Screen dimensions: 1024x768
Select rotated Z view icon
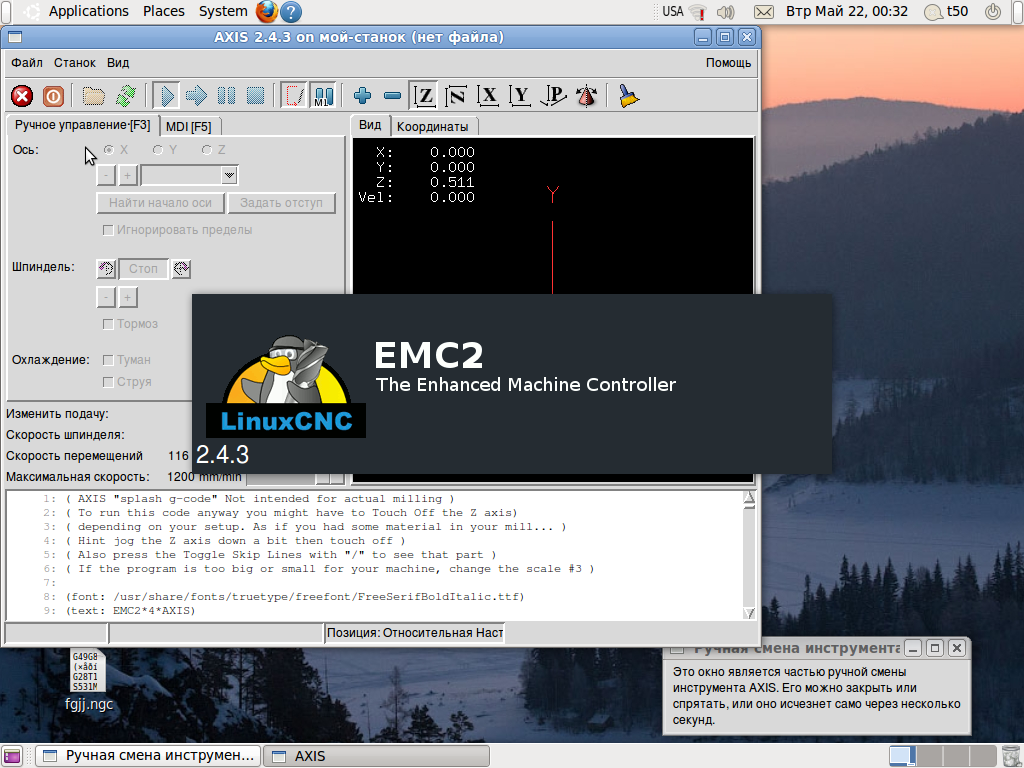click(456, 96)
